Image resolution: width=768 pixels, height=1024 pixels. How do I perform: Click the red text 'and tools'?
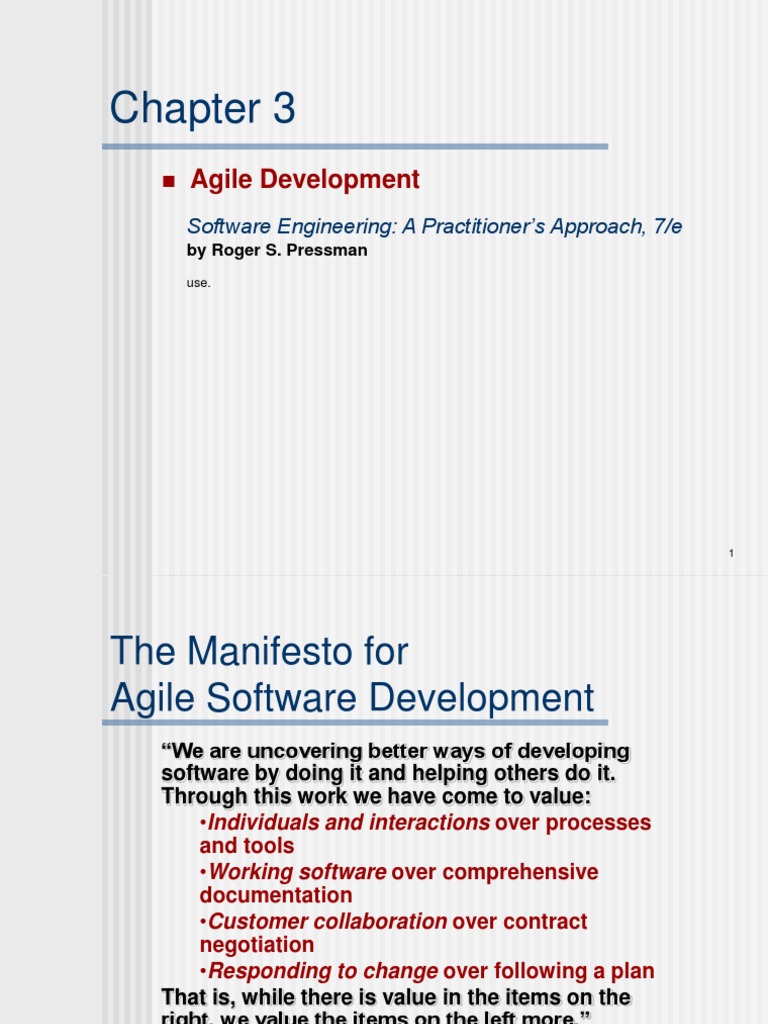point(247,846)
